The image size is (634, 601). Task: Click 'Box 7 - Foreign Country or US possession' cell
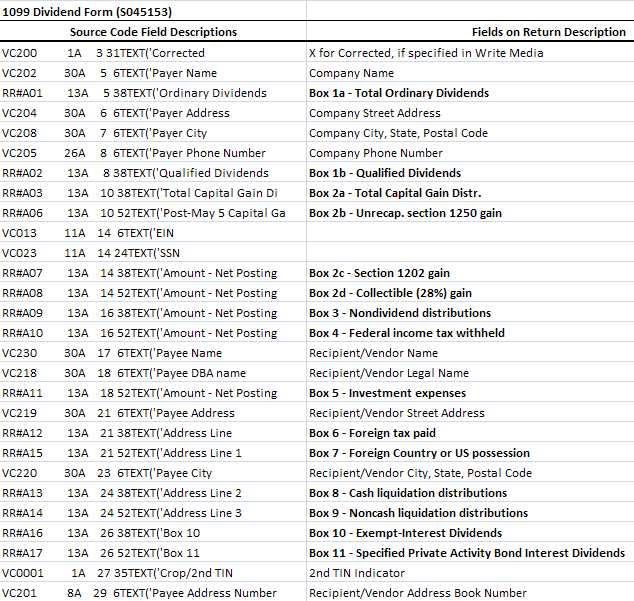(x=470, y=453)
